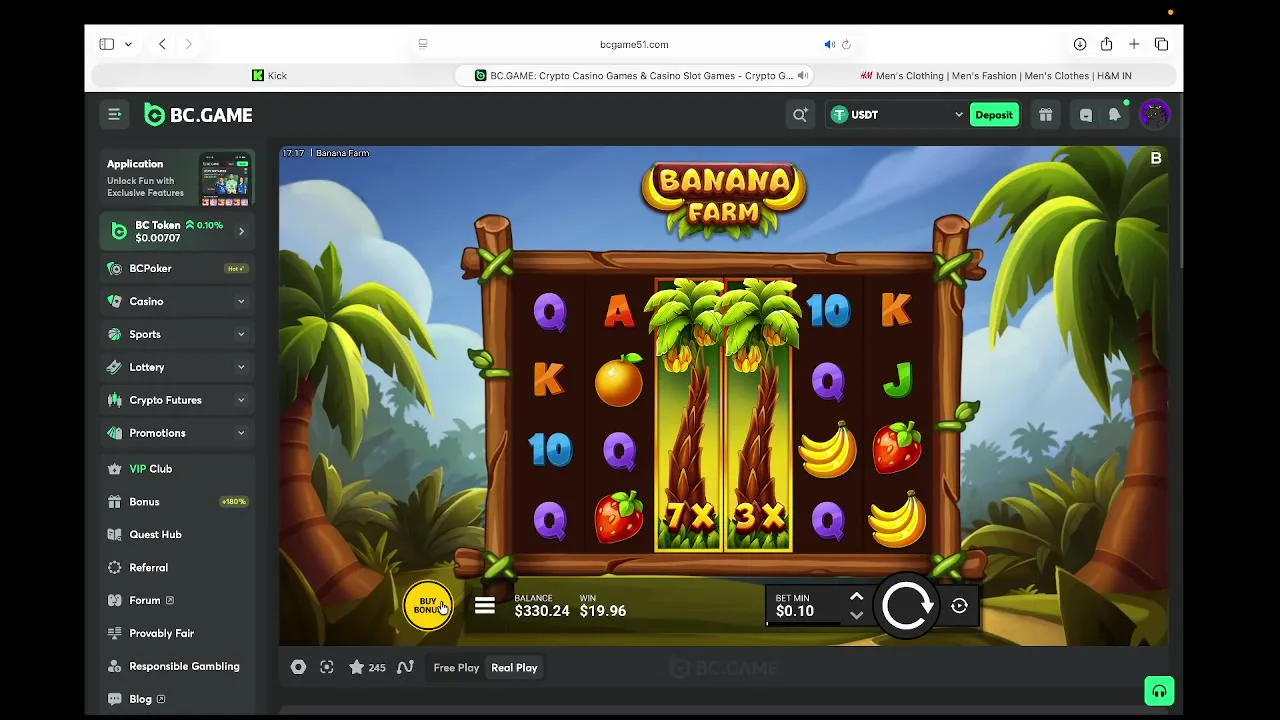Open the Forum external link

click(x=177, y=600)
